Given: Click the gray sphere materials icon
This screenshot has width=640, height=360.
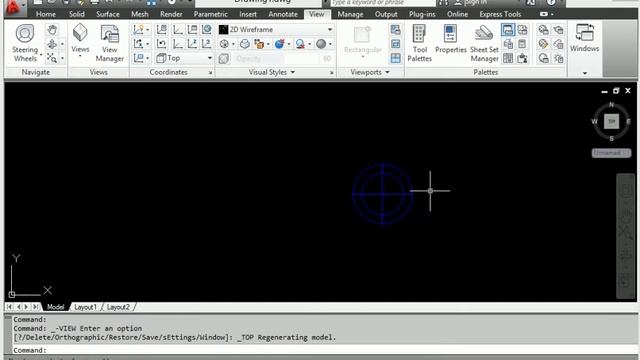Looking at the screenshot, I should coord(321,44).
